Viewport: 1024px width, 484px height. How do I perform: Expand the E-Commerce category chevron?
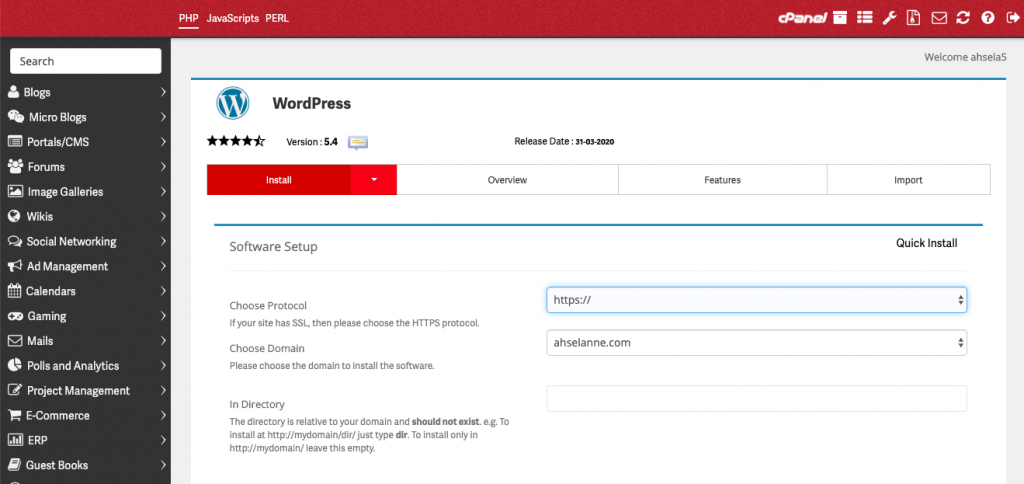tap(163, 415)
